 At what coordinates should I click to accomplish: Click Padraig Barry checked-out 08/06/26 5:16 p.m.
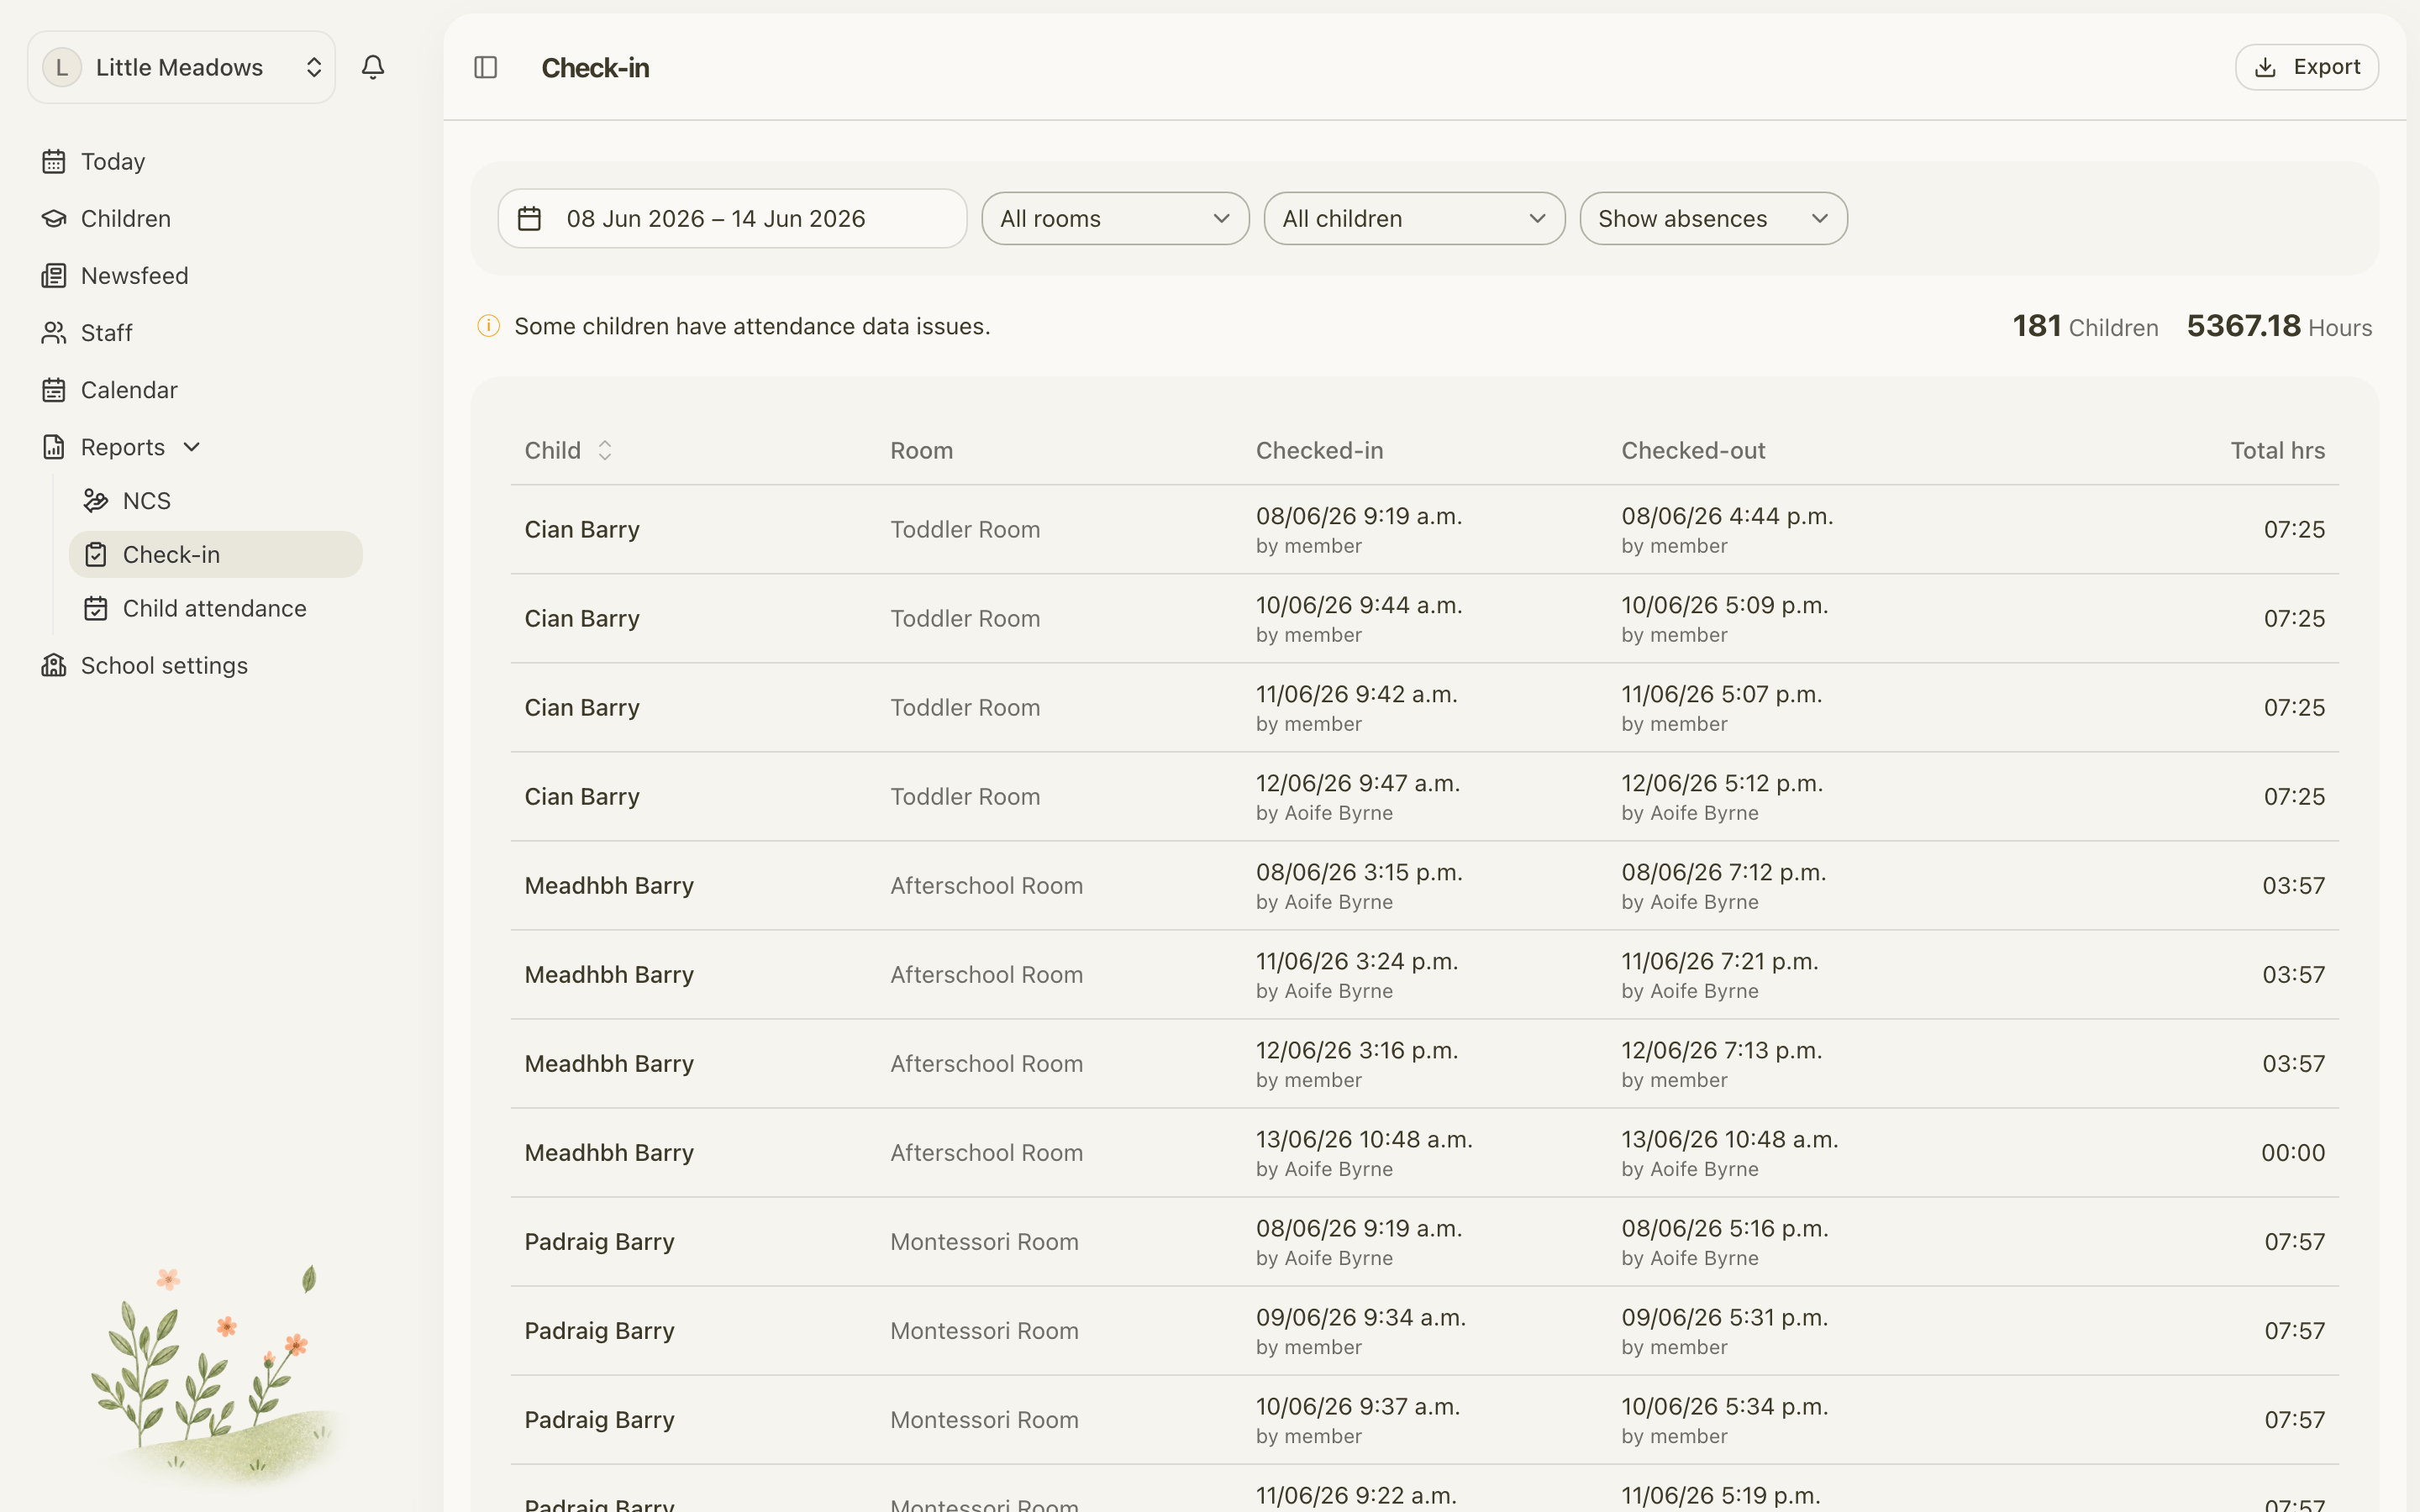click(1724, 1228)
